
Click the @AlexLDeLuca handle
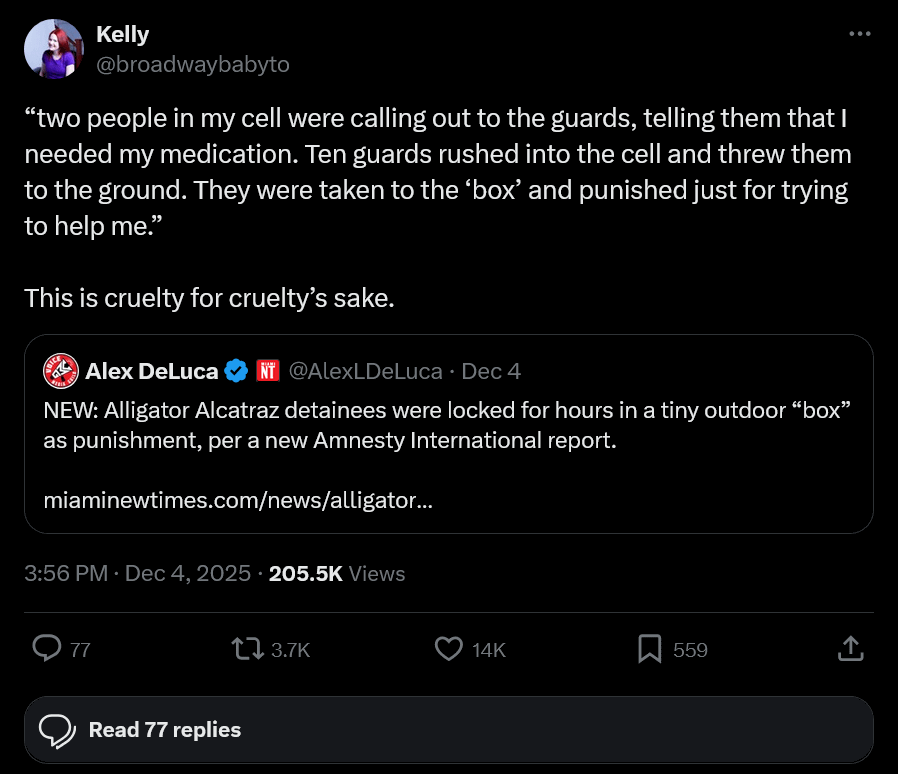[x=365, y=372]
